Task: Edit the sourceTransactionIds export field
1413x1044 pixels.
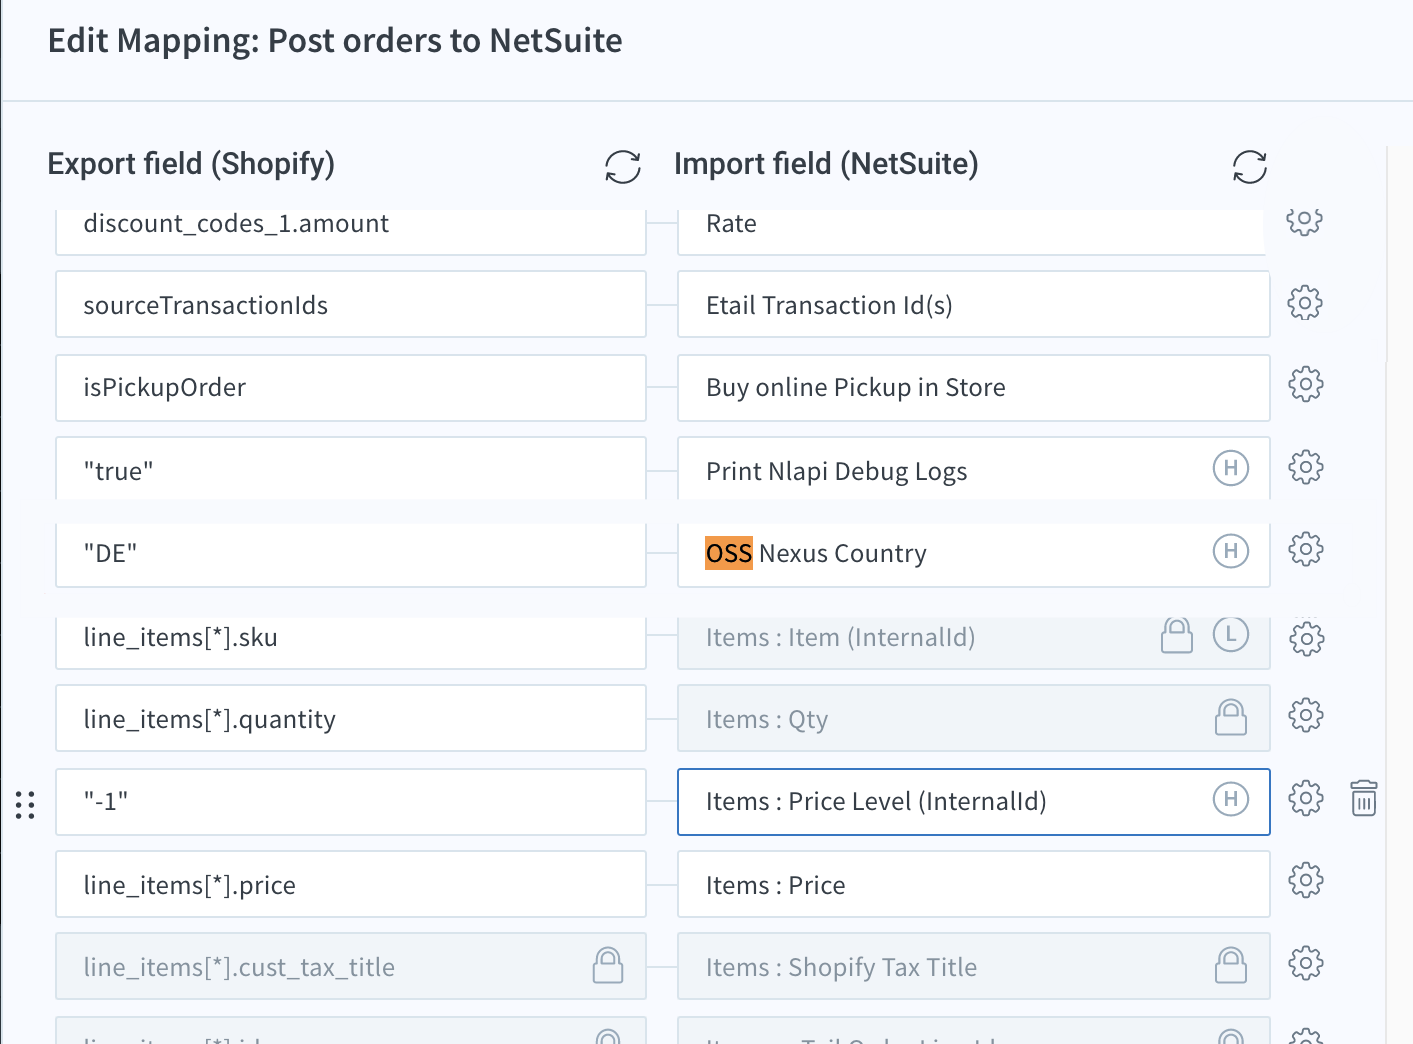Action: pos(351,304)
